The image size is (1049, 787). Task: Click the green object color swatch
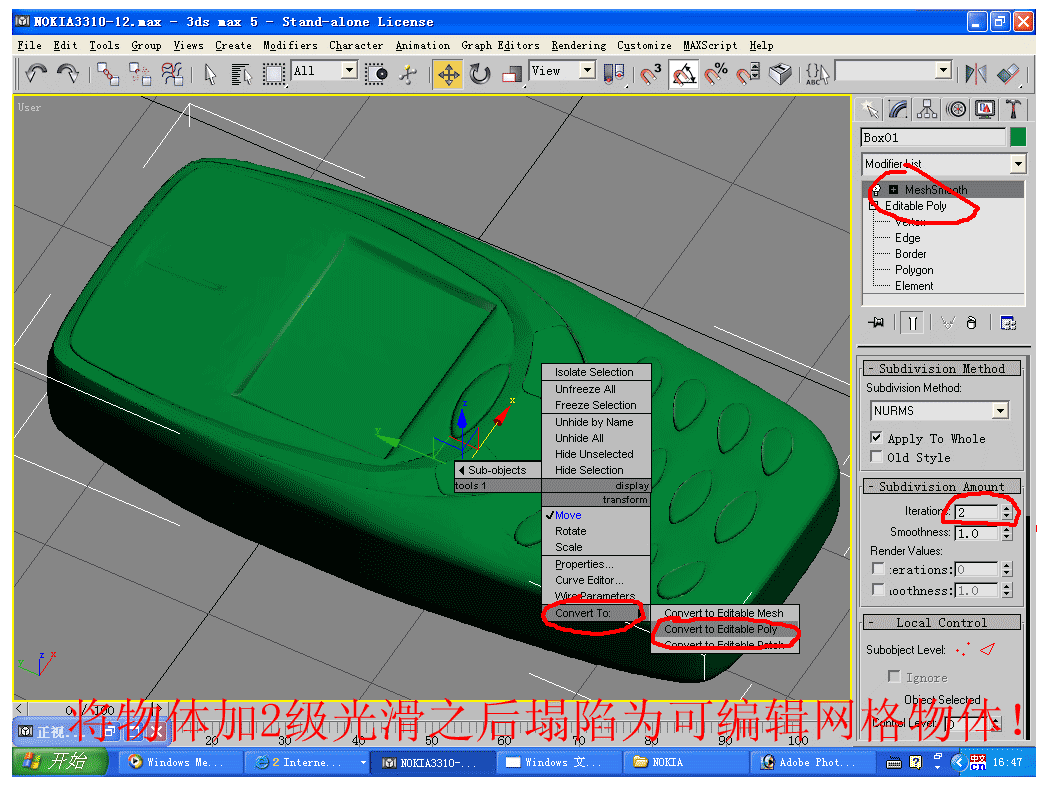1018,137
